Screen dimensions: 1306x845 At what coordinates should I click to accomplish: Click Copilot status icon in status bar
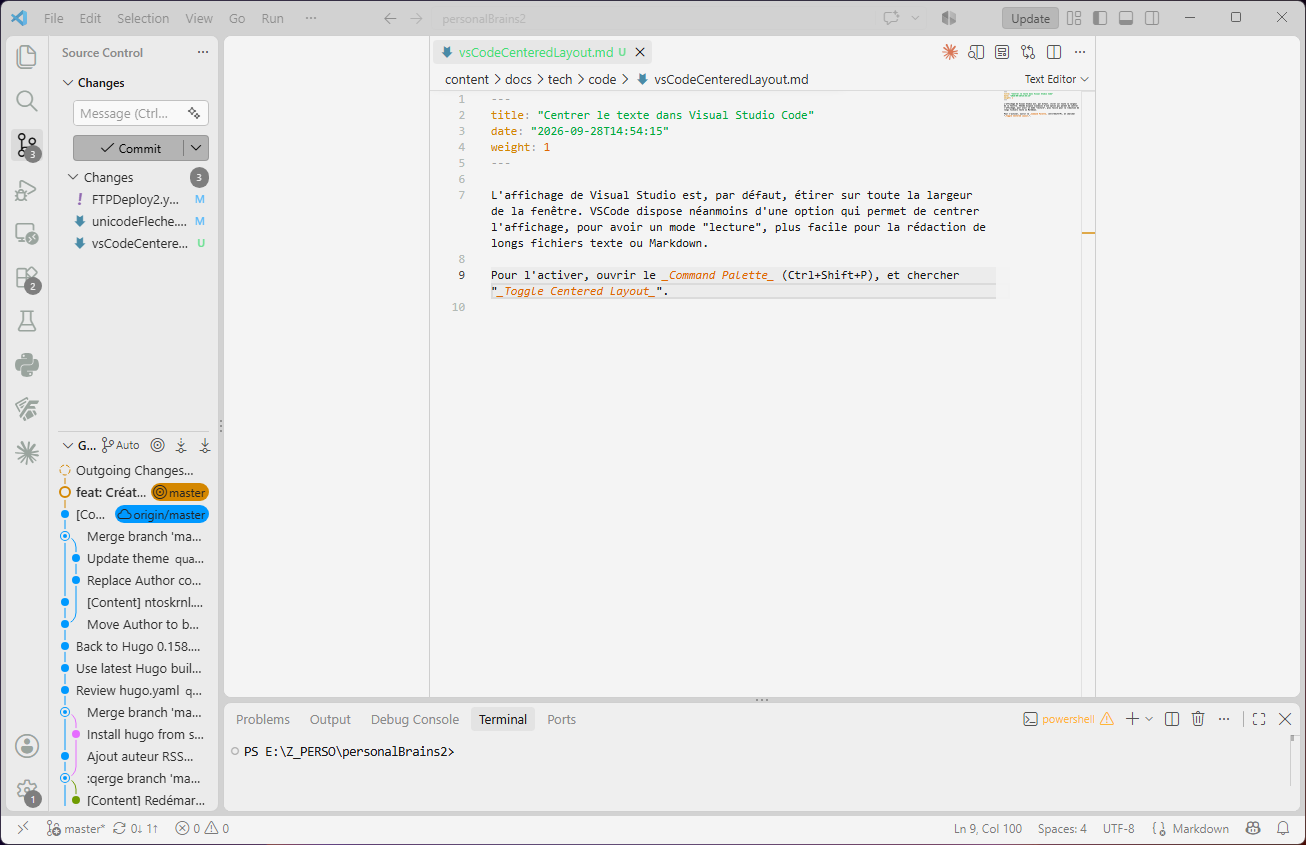click(1252, 828)
